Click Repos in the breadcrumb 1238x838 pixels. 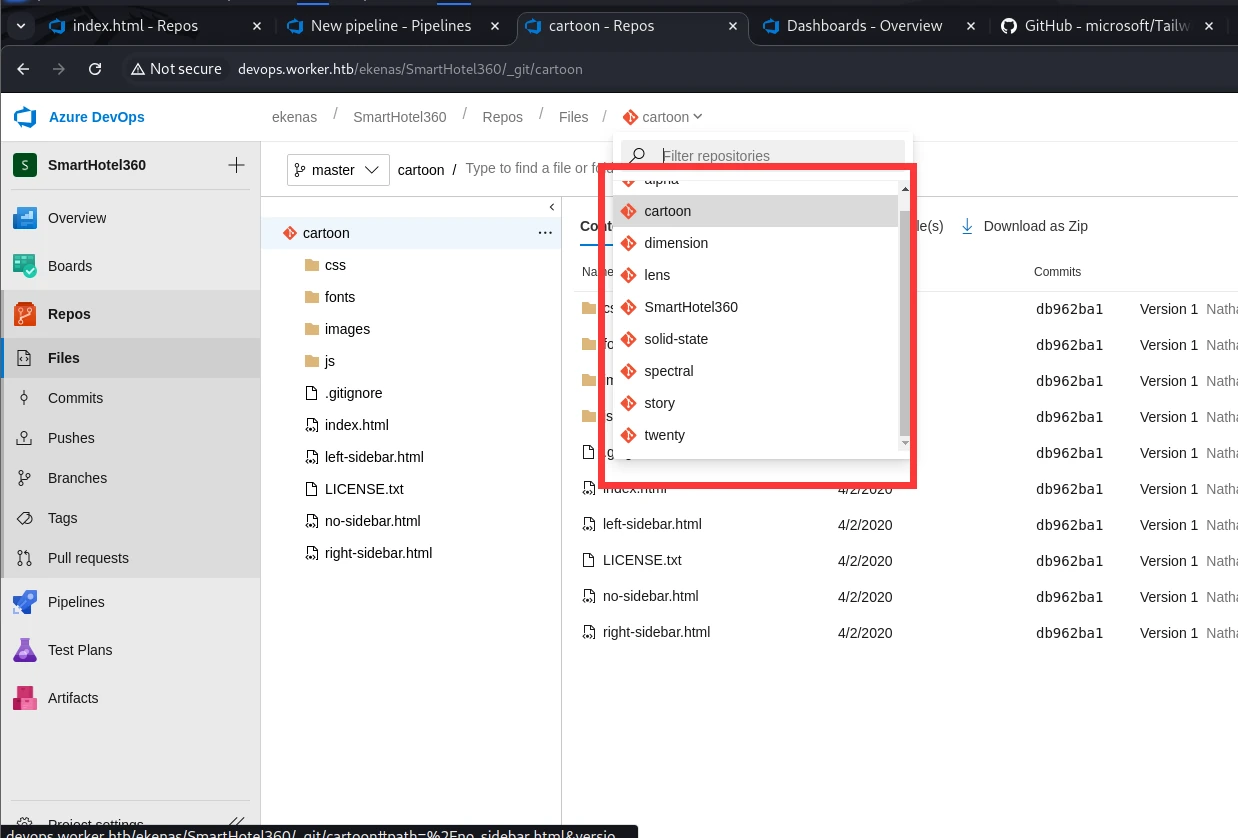502,117
